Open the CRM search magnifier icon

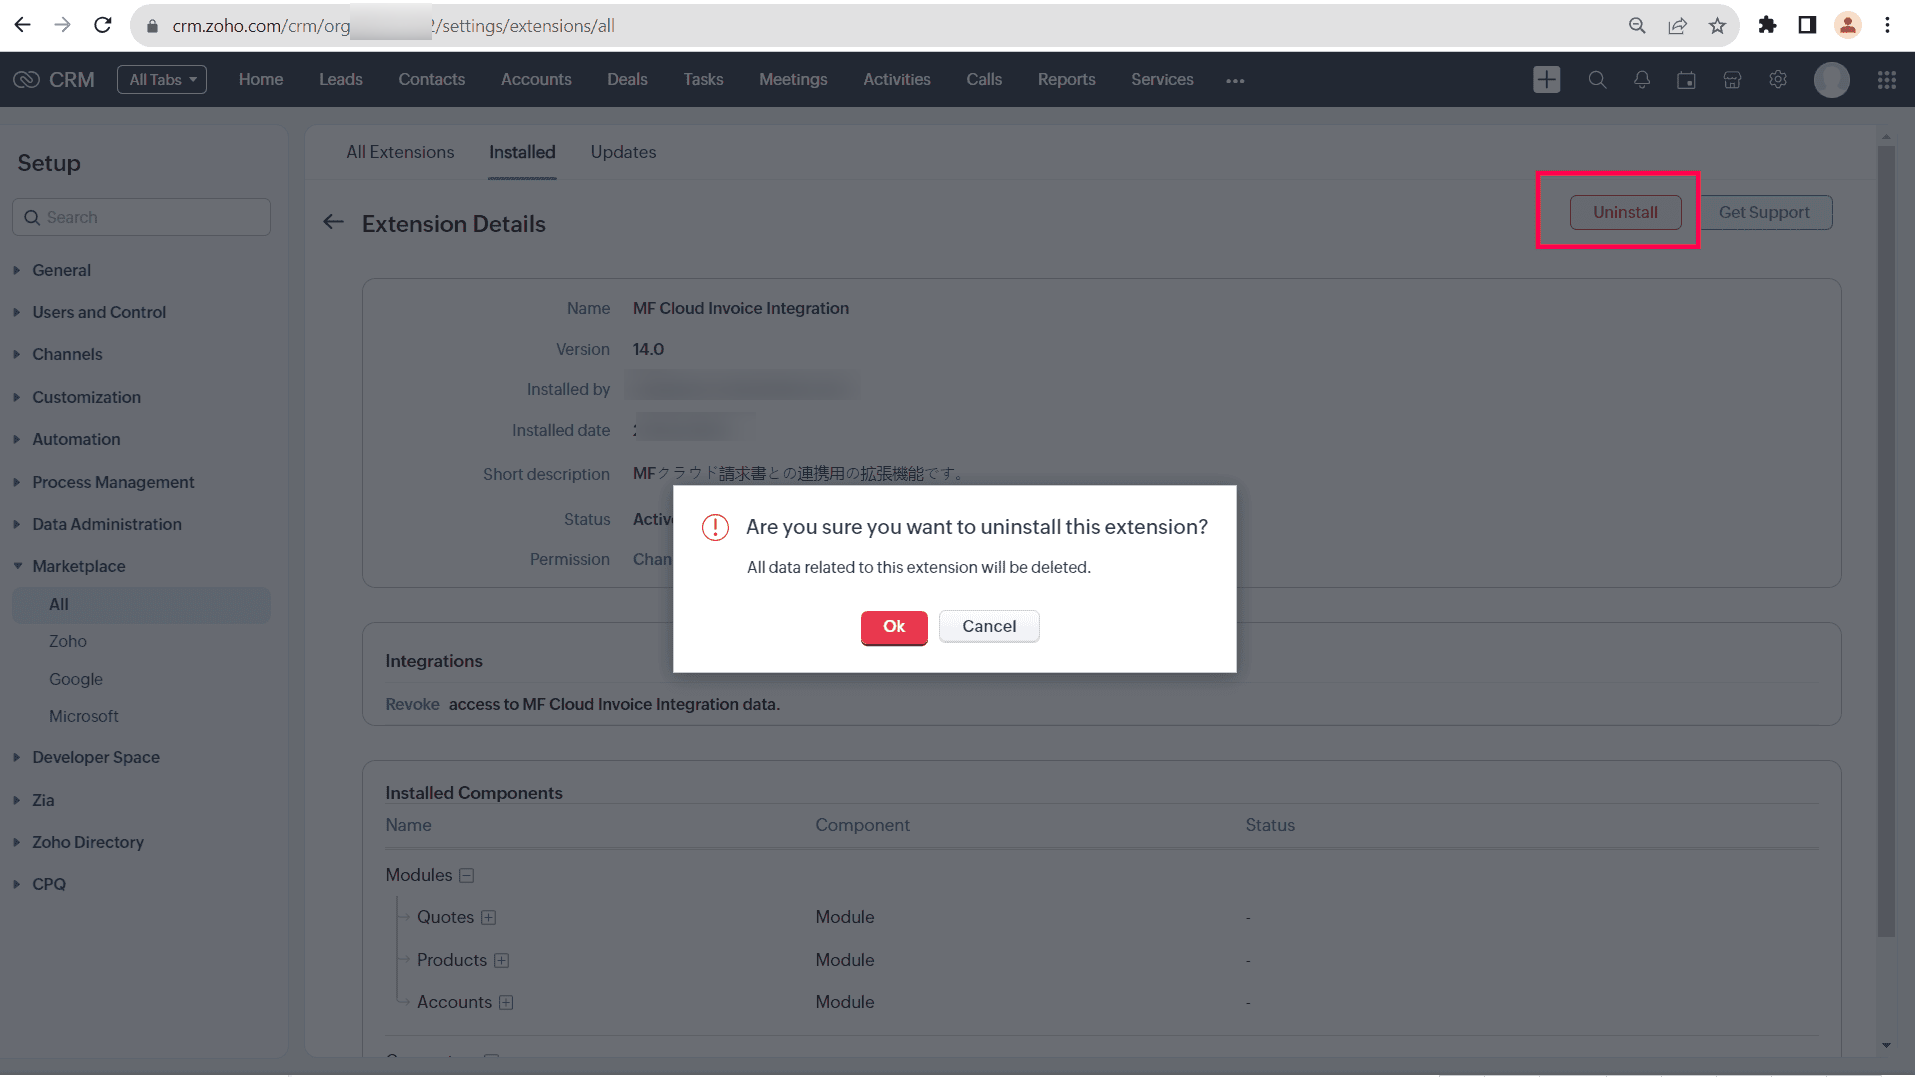pos(1597,80)
